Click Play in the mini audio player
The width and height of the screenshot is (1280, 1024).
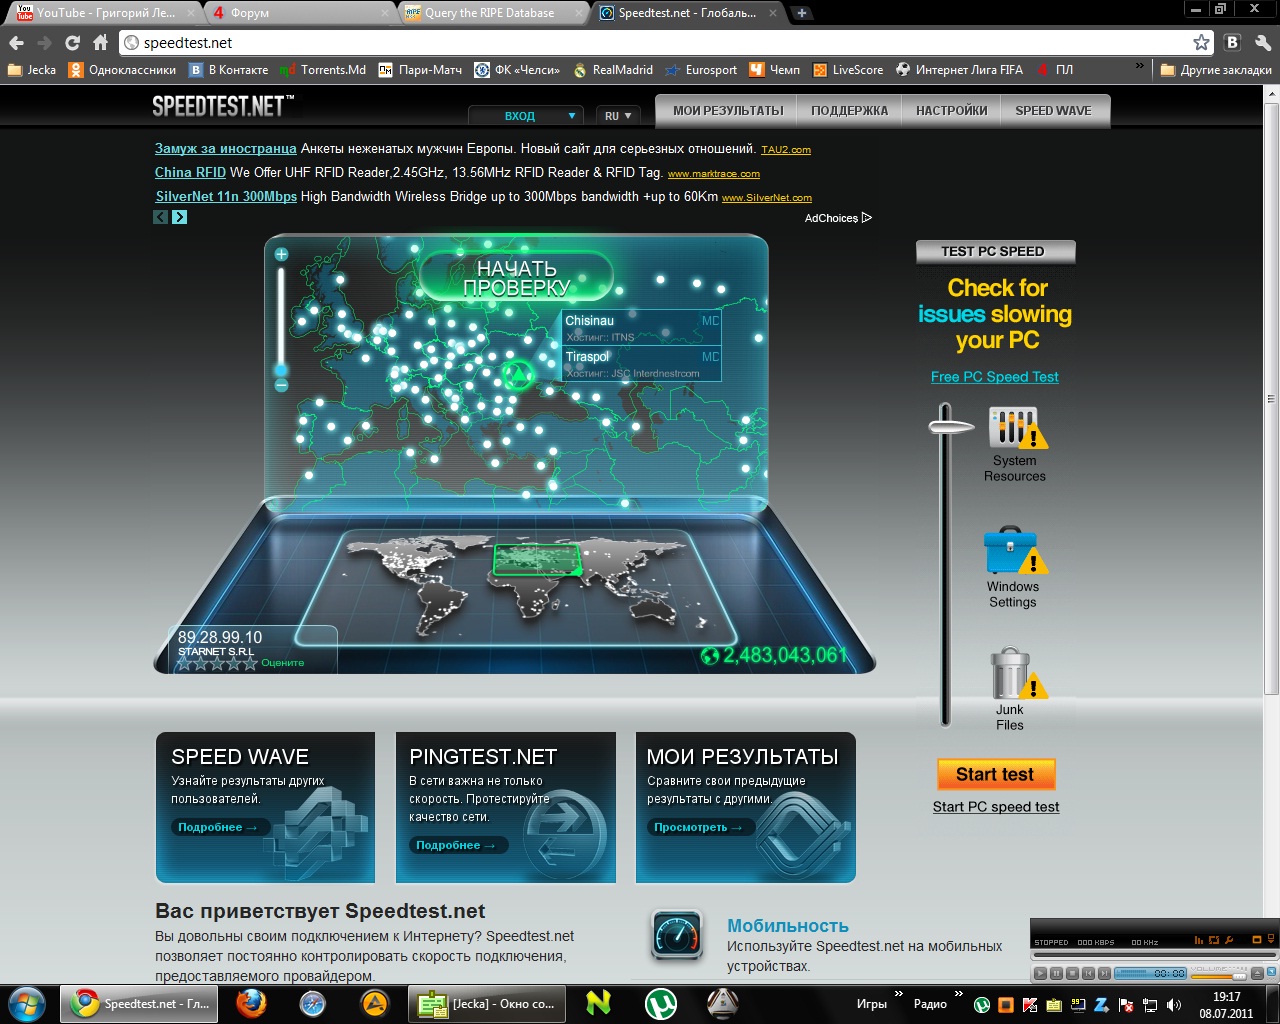(x=1041, y=973)
